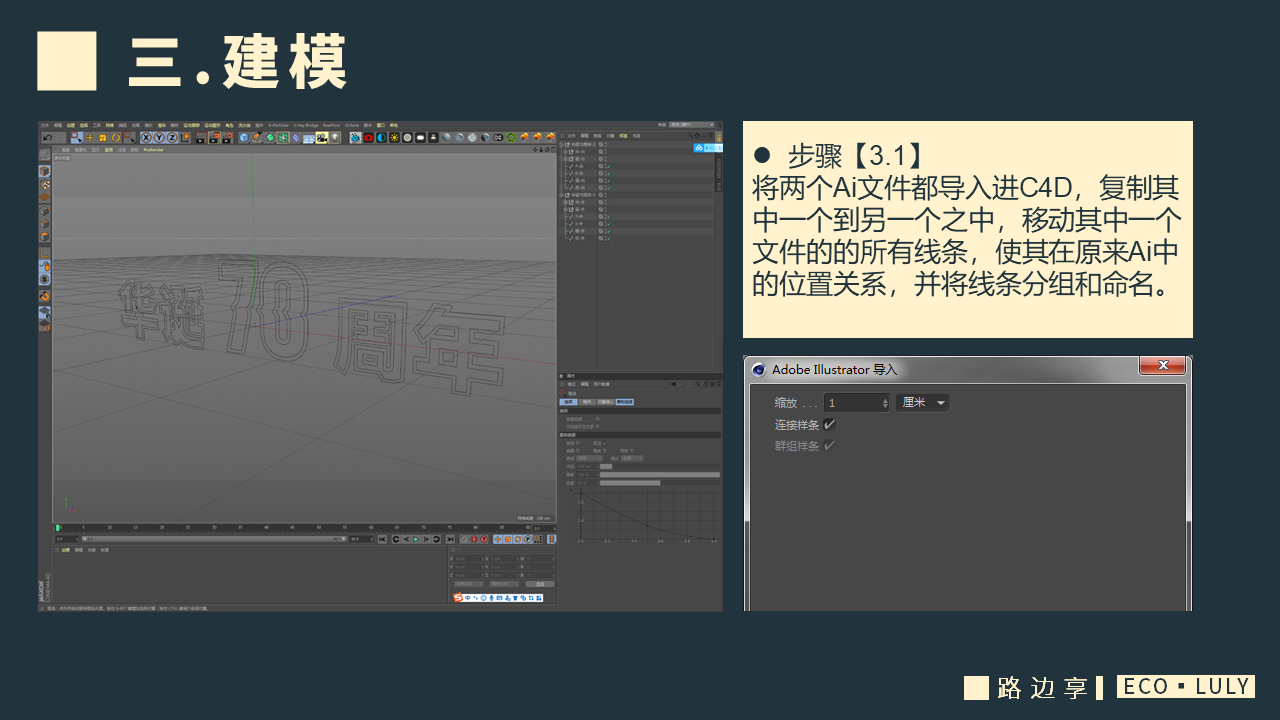This screenshot has height=720, width=1280.
Task: Toggle the X axis lock
Action: point(146,138)
